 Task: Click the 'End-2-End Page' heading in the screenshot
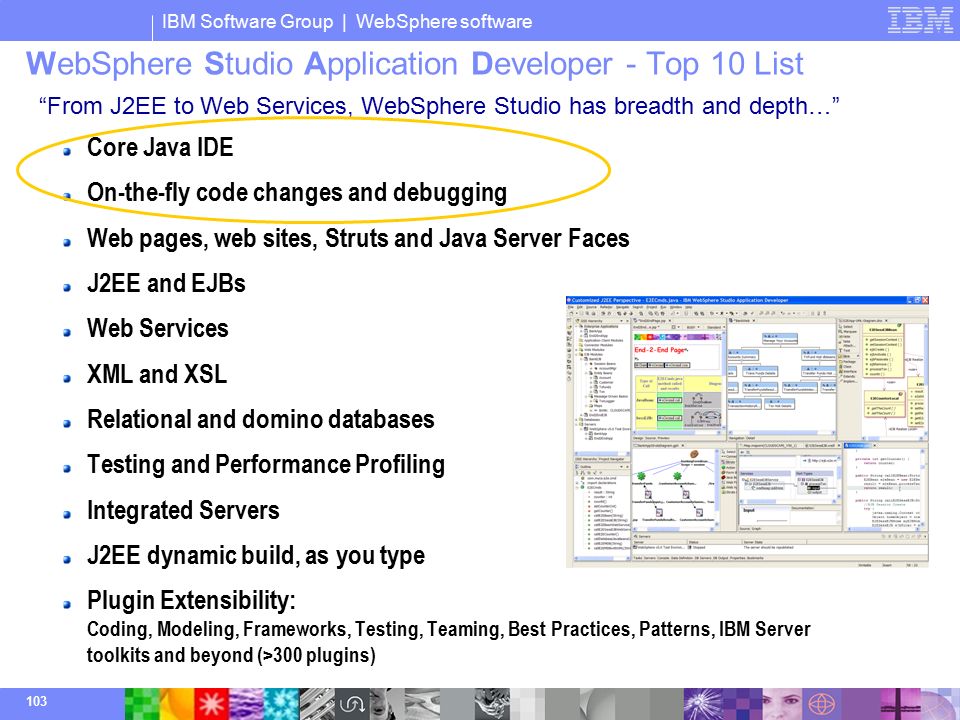tap(661, 350)
